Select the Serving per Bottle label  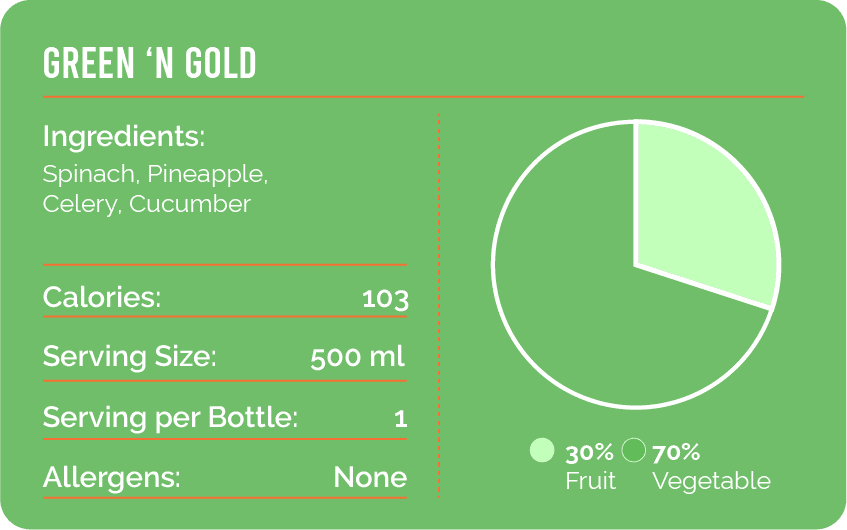click(170, 417)
